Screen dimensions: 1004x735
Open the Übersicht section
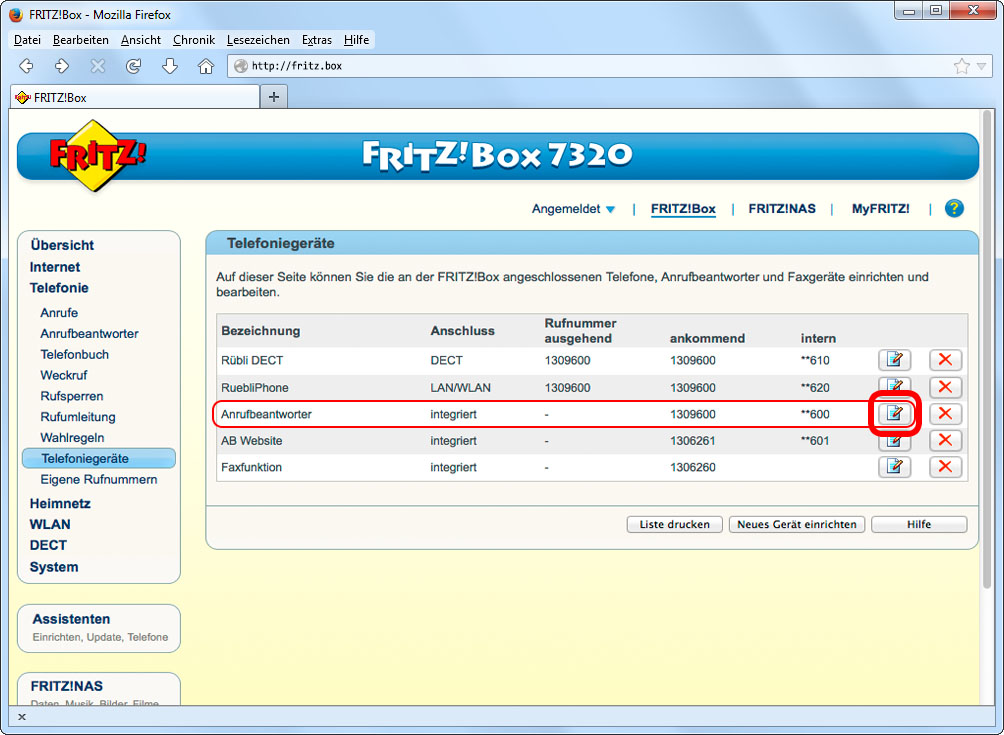[62, 245]
